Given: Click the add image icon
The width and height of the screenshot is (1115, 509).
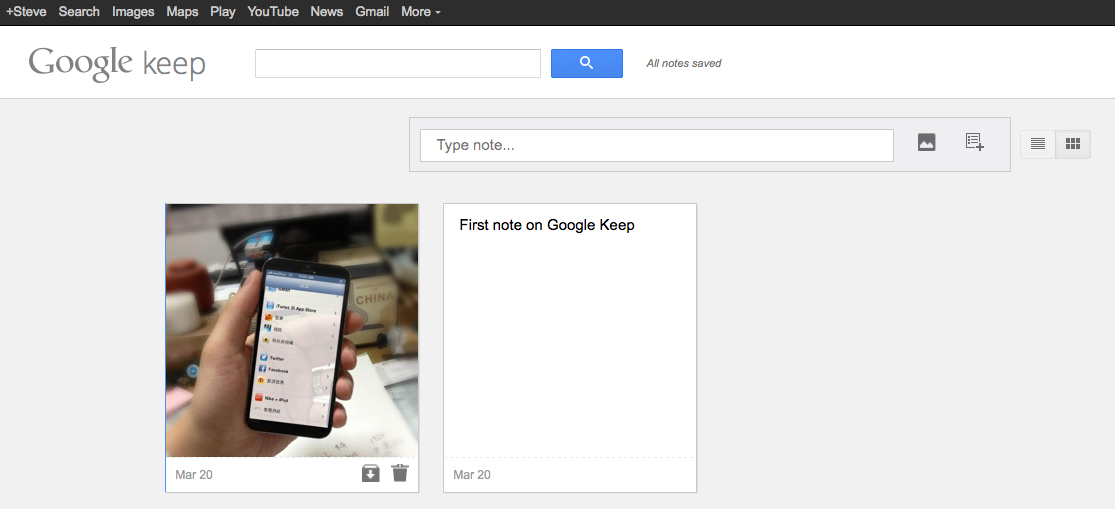Looking at the screenshot, I should [926, 143].
